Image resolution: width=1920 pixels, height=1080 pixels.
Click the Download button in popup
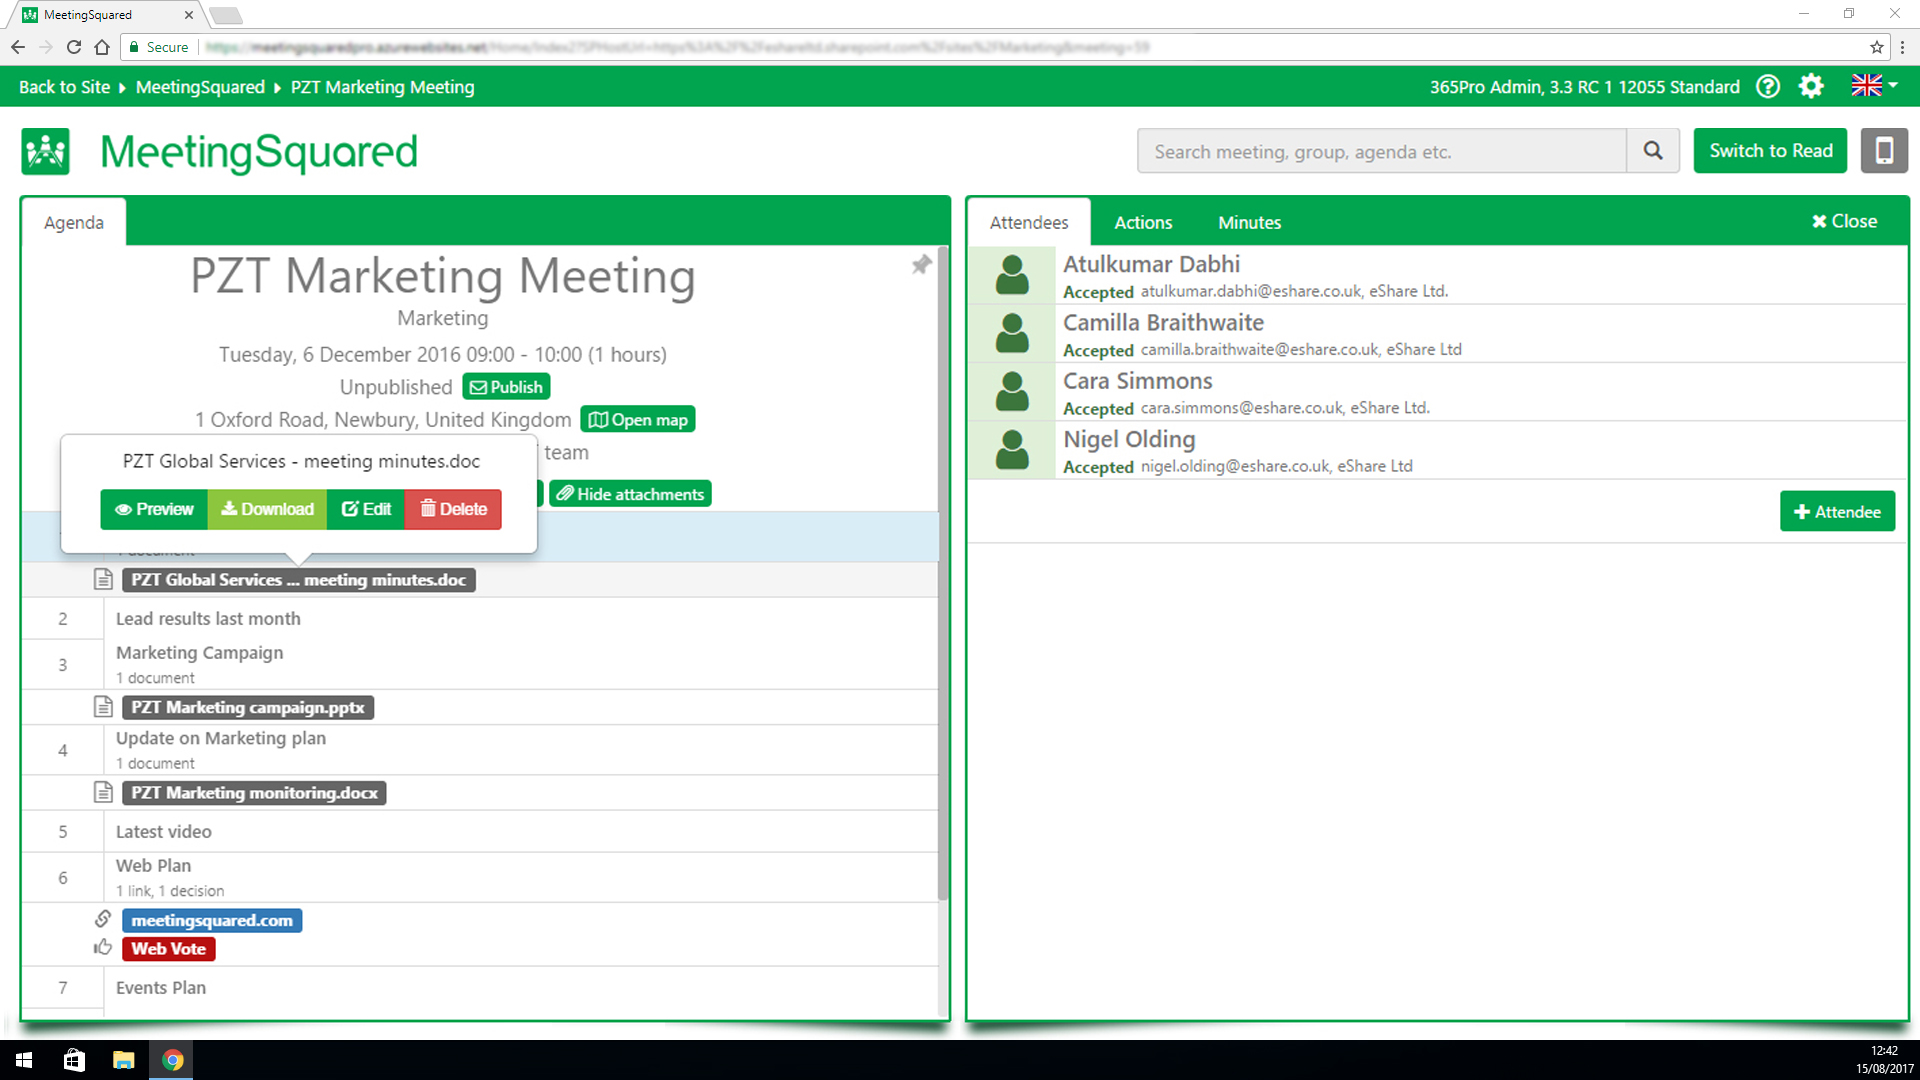coord(267,509)
